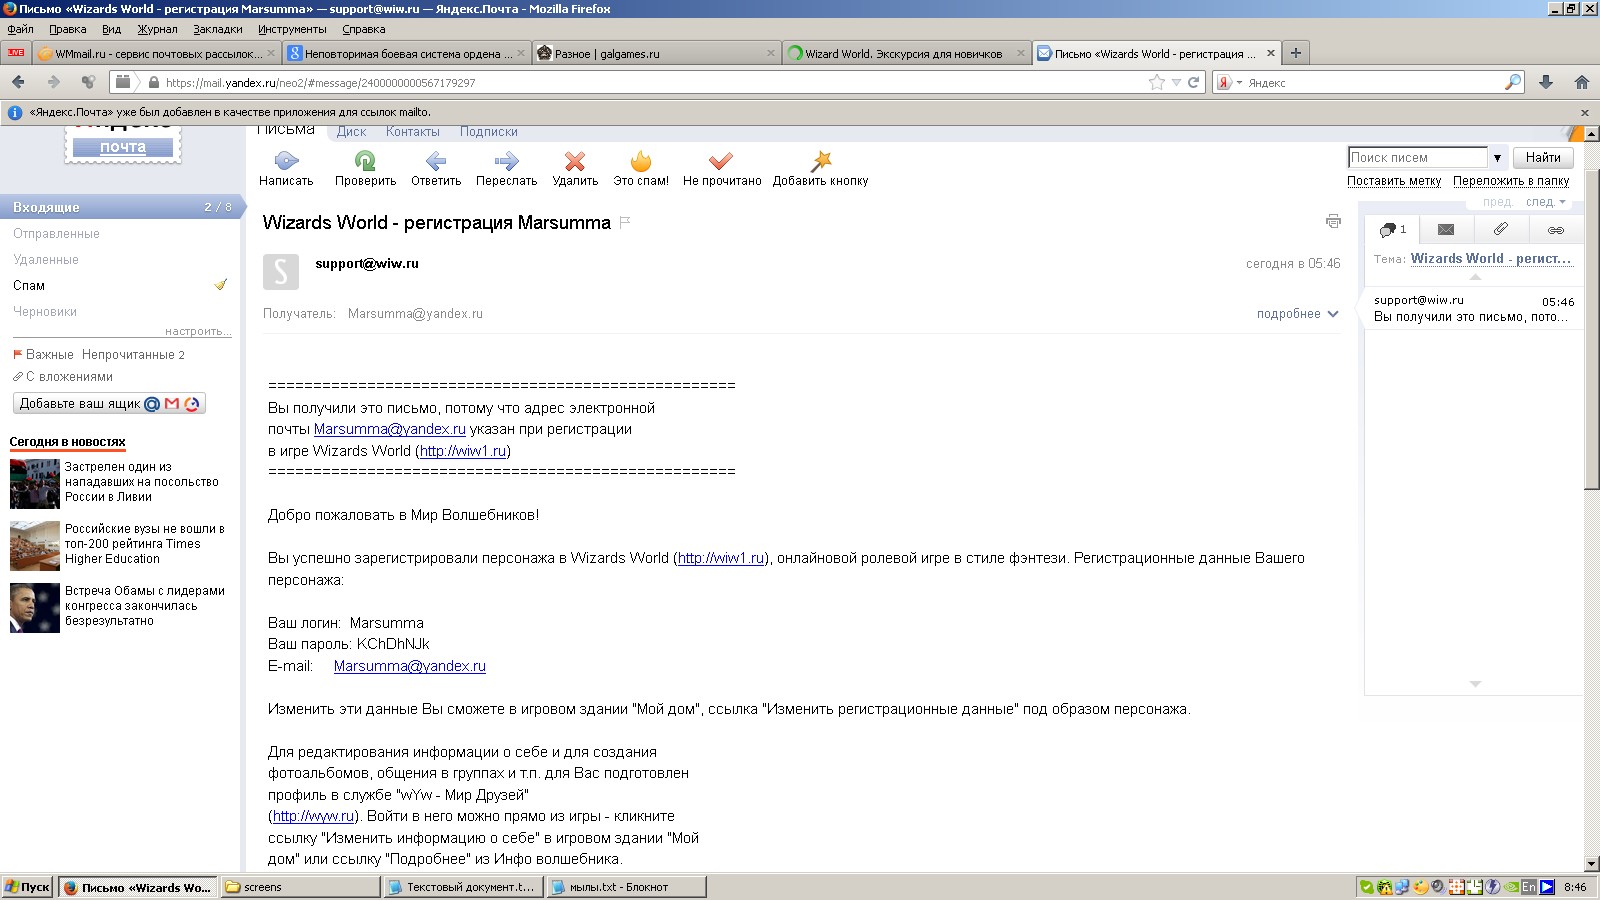Open the Подписки tab
This screenshot has width=1600, height=900.
(489, 131)
